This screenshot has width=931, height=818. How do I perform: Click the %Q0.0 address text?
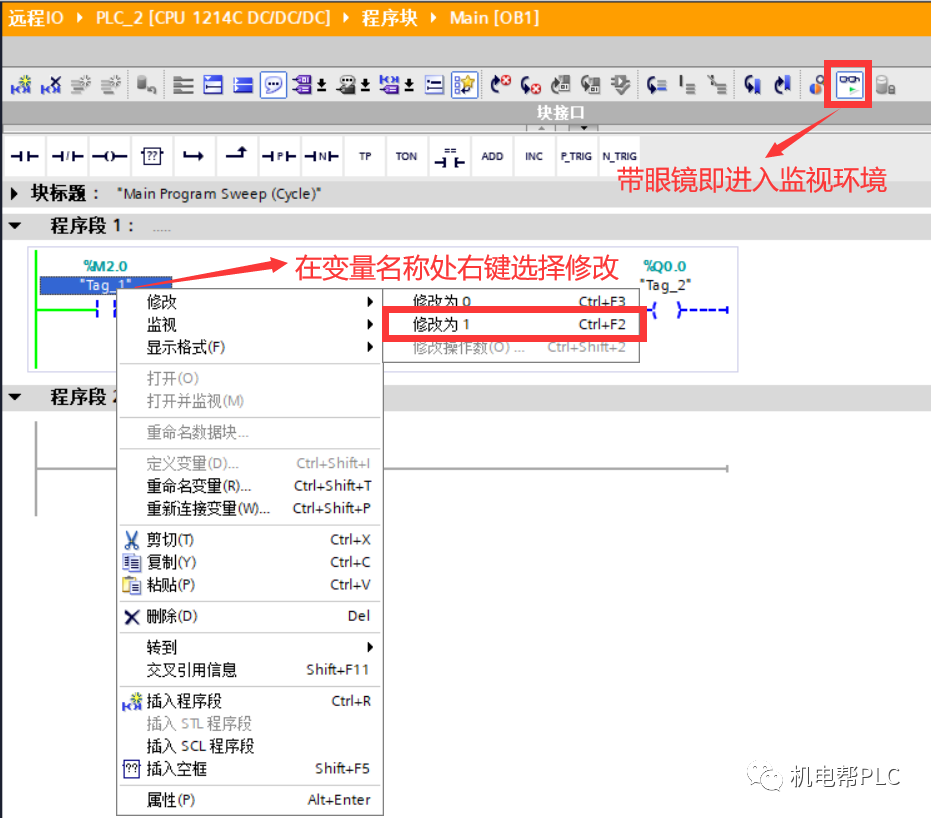(664, 266)
